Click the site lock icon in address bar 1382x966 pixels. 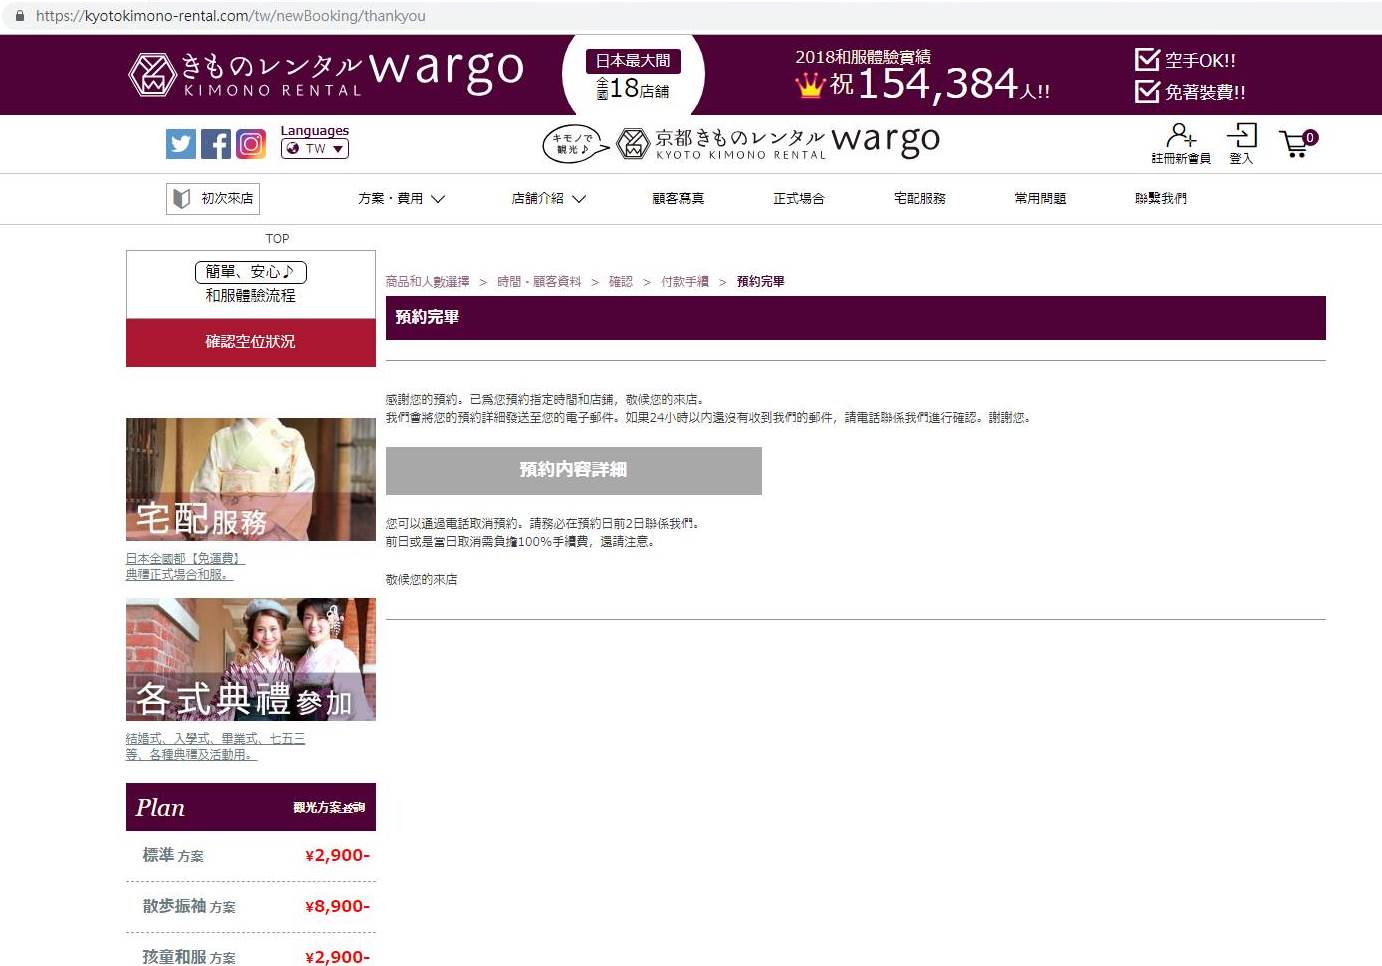[x=19, y=16]
